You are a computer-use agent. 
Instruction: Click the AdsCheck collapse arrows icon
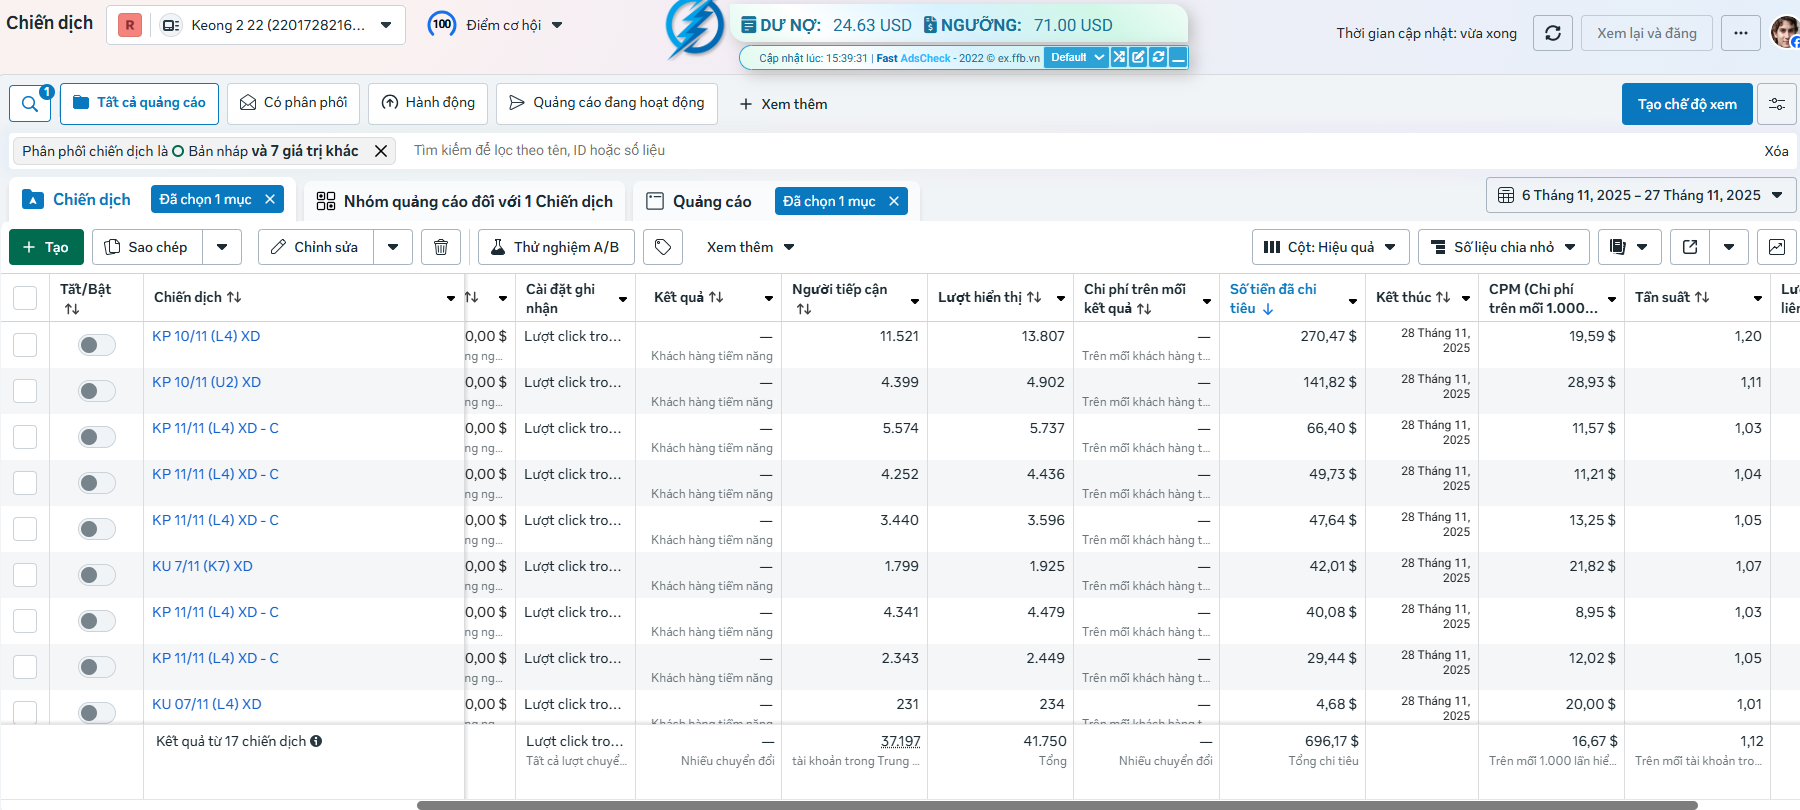point(1119,57)
